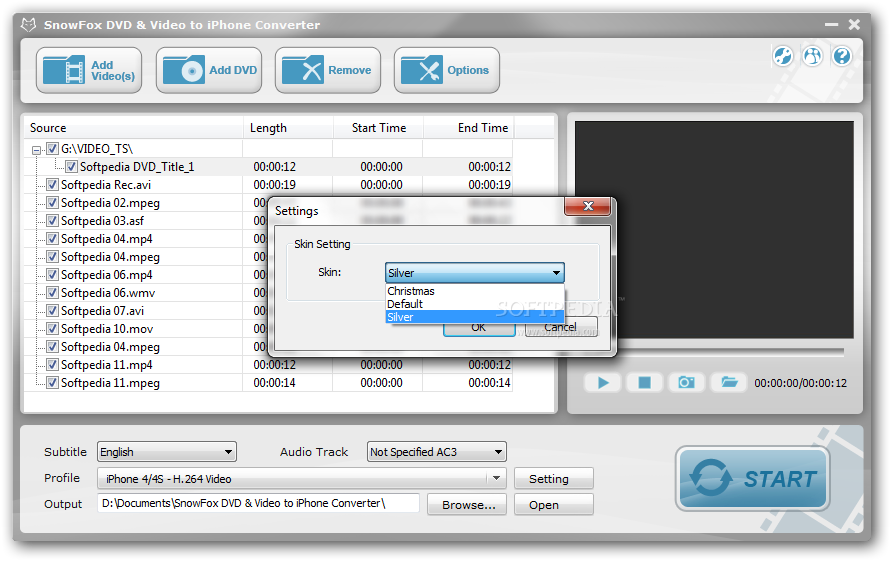891x561 pixels.
Task: Start conversion with the START button
Action: coord(752,479)
